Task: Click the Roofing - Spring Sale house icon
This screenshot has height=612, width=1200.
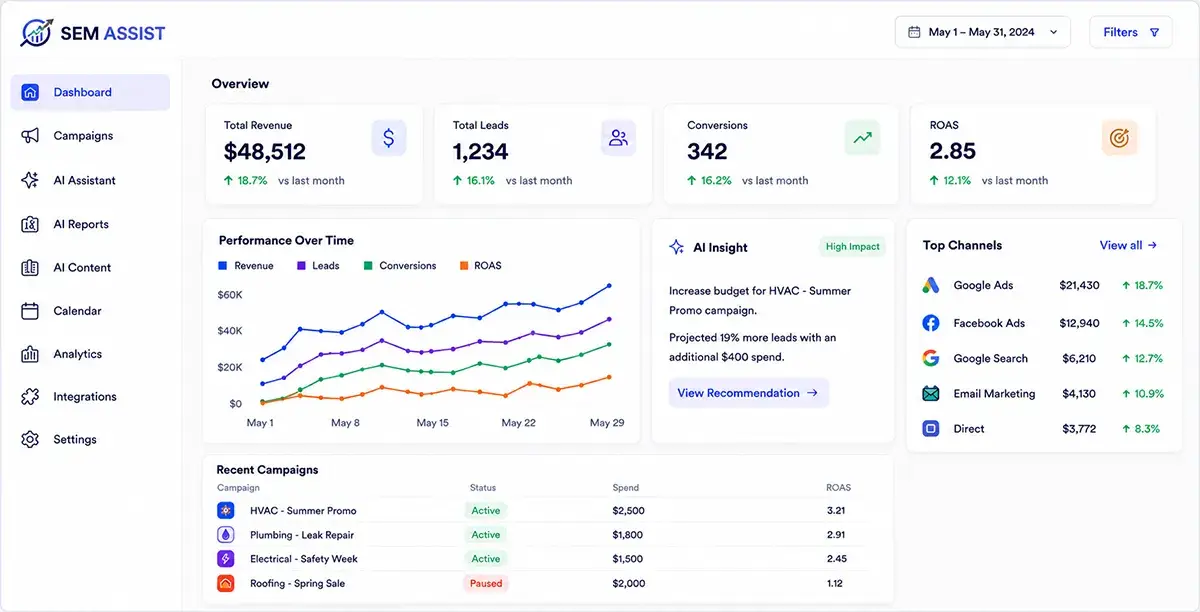Action: click(226, 583)
